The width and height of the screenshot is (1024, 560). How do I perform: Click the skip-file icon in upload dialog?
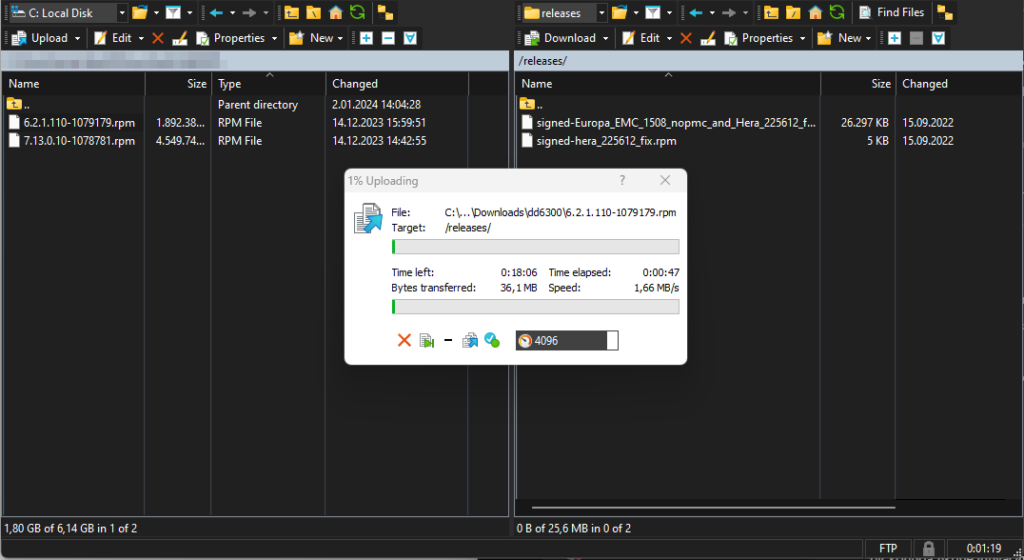[427, 341]
